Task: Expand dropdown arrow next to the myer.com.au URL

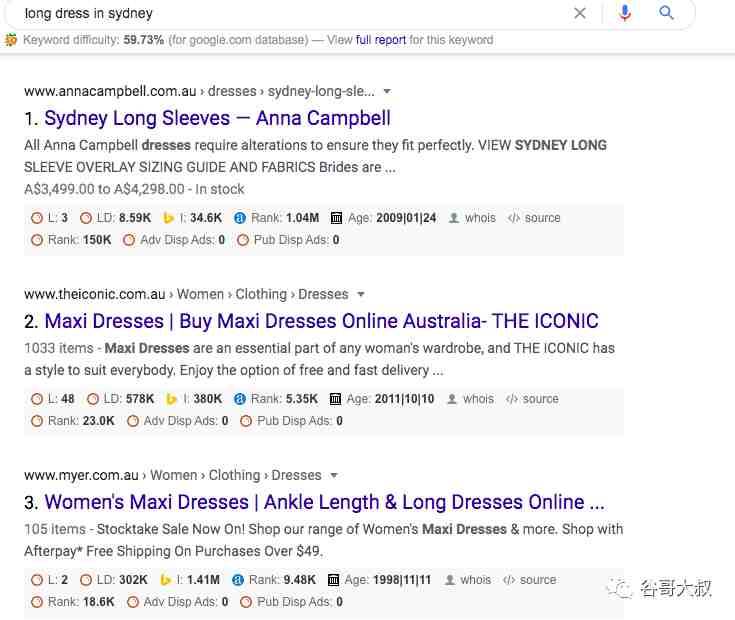Action: pos(334,476)
